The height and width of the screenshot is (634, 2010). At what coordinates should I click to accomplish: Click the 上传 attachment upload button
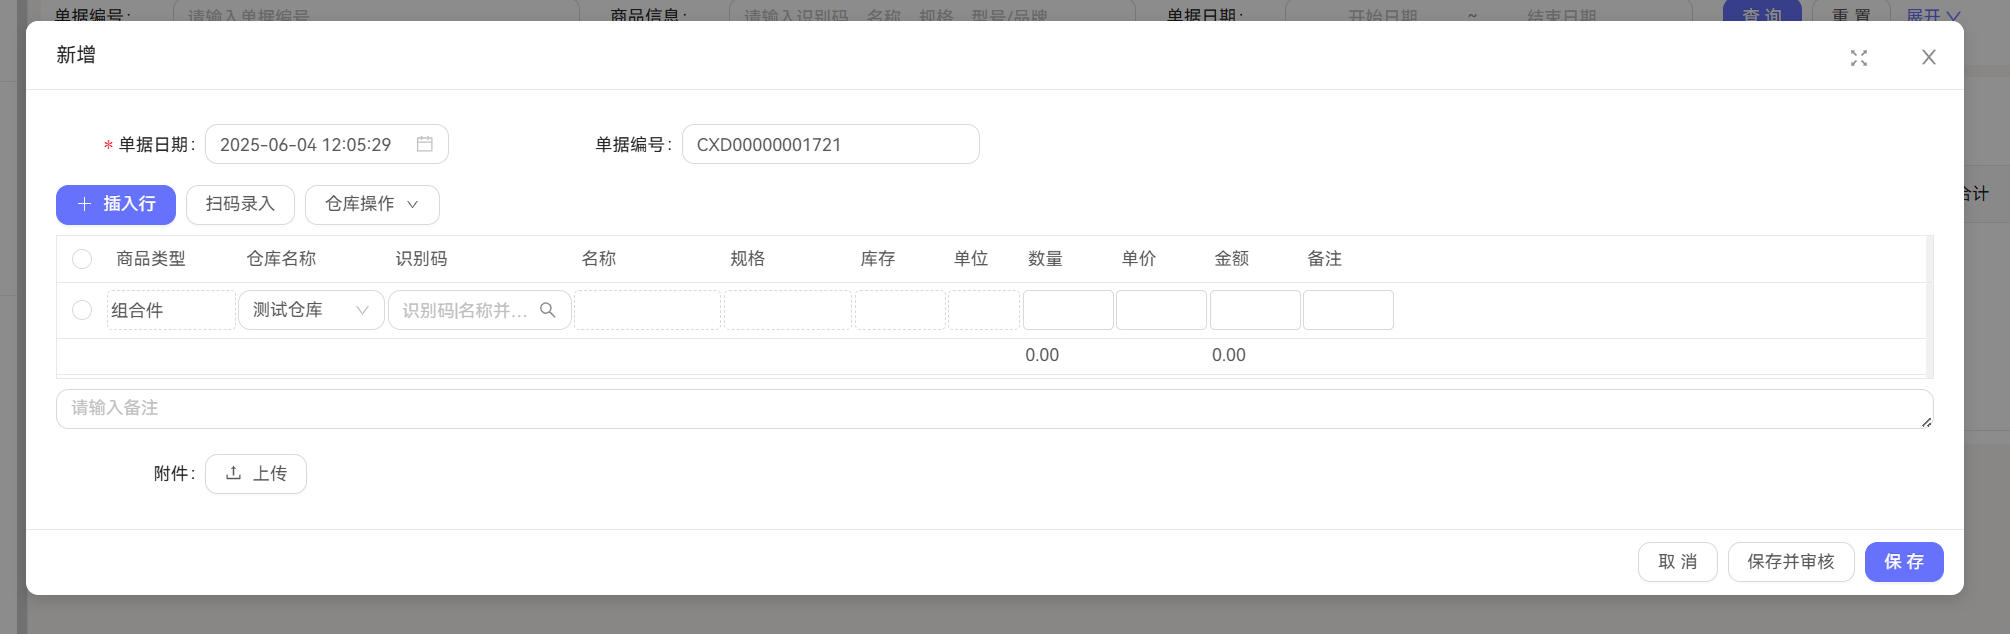point(256,474)
